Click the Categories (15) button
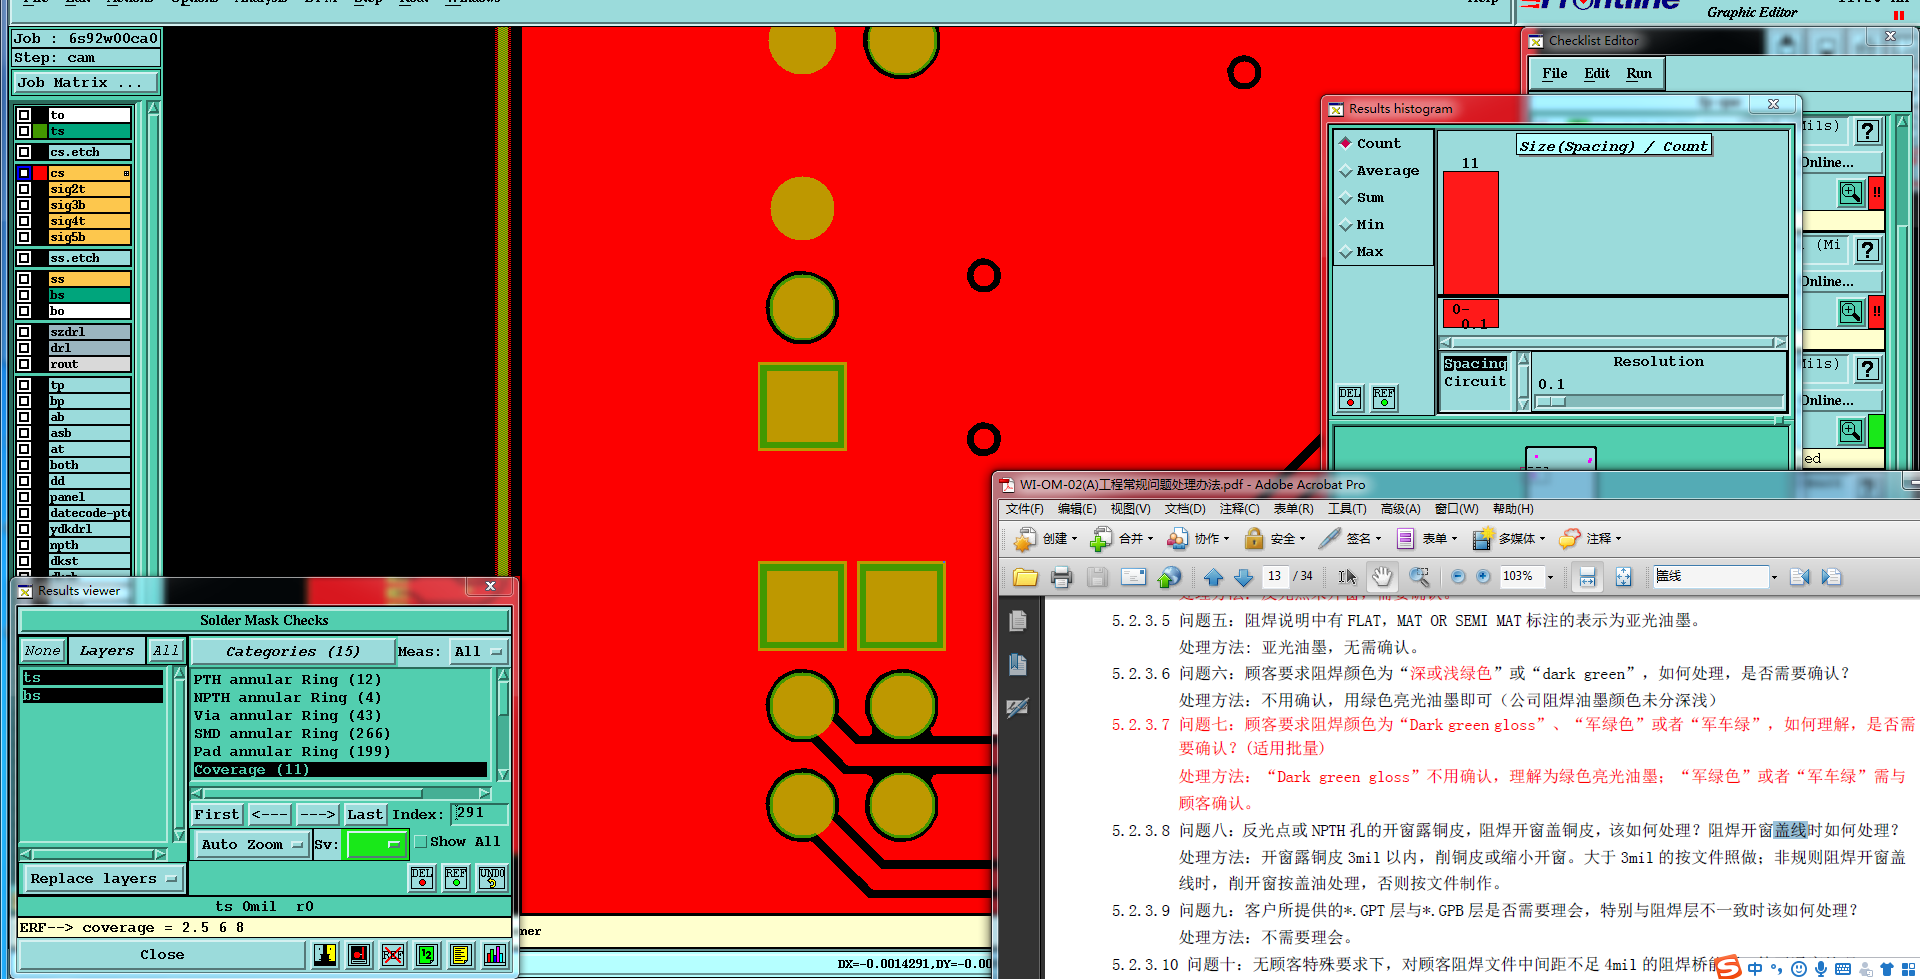1920x979 pixels. [292, 652]
